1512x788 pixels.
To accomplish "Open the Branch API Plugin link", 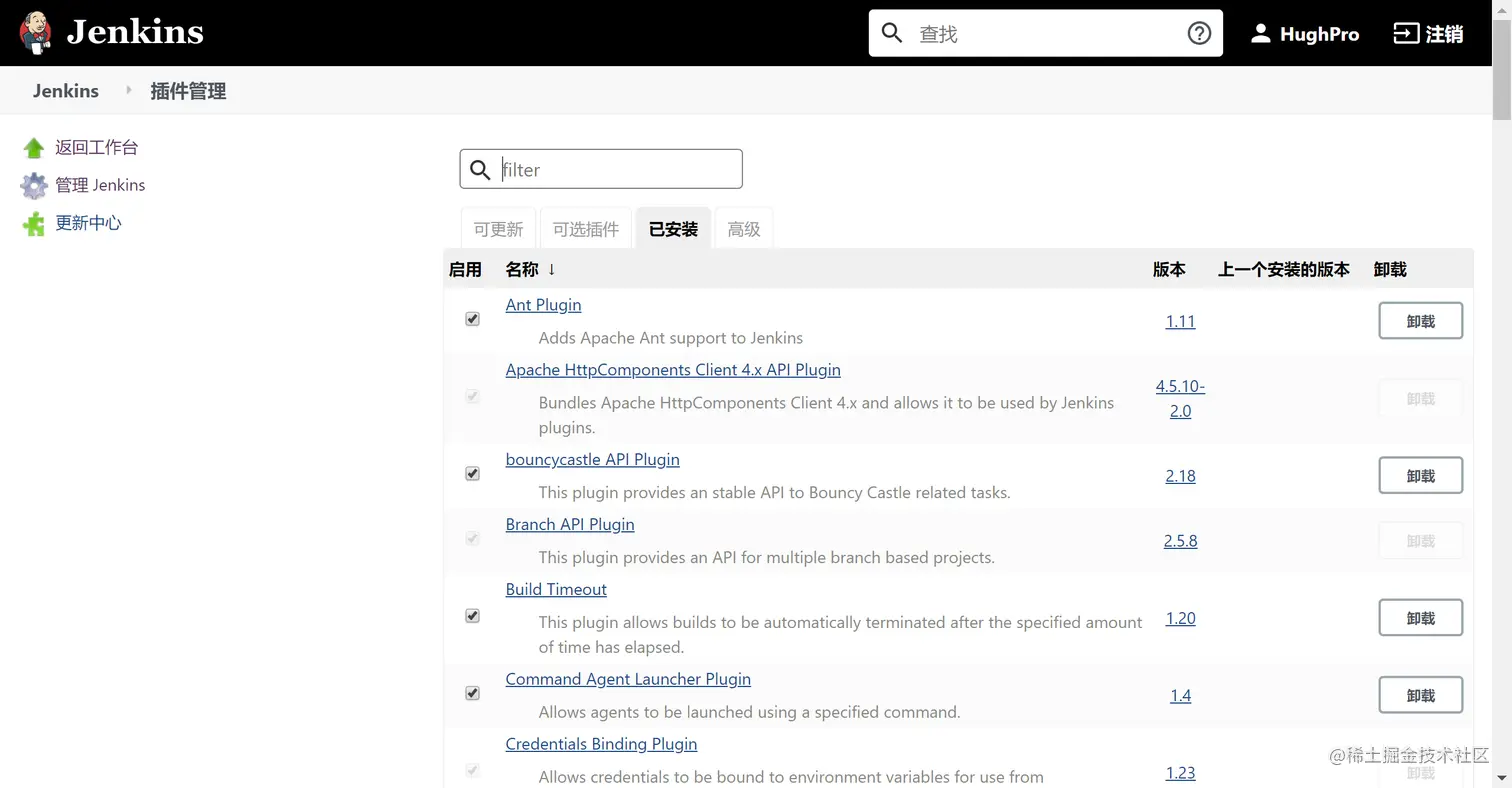I will (570, 525).
